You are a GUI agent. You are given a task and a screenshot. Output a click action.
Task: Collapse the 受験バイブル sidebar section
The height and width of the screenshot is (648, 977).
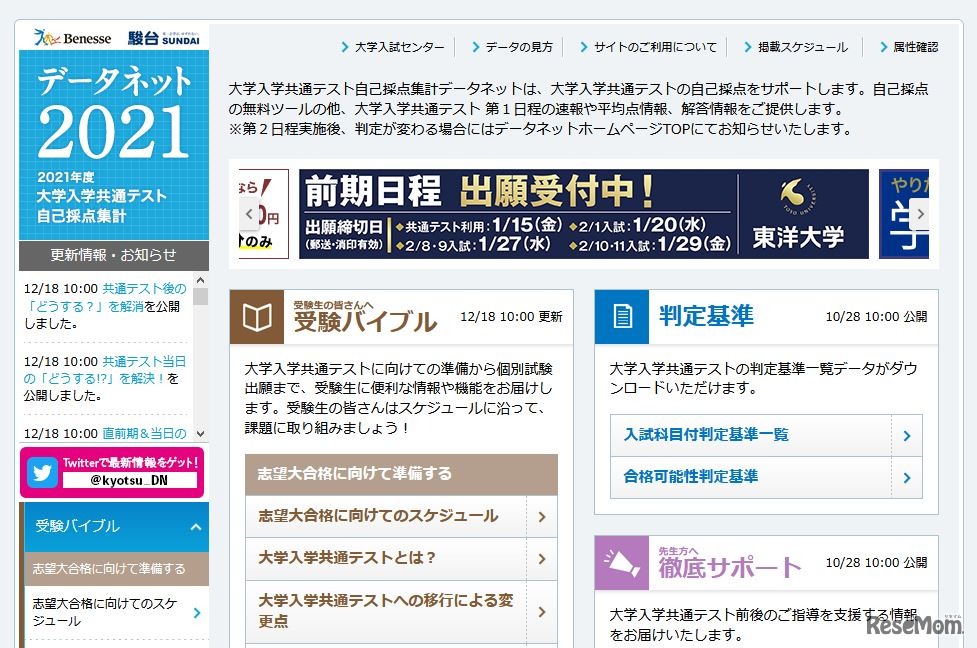(194, 524)
